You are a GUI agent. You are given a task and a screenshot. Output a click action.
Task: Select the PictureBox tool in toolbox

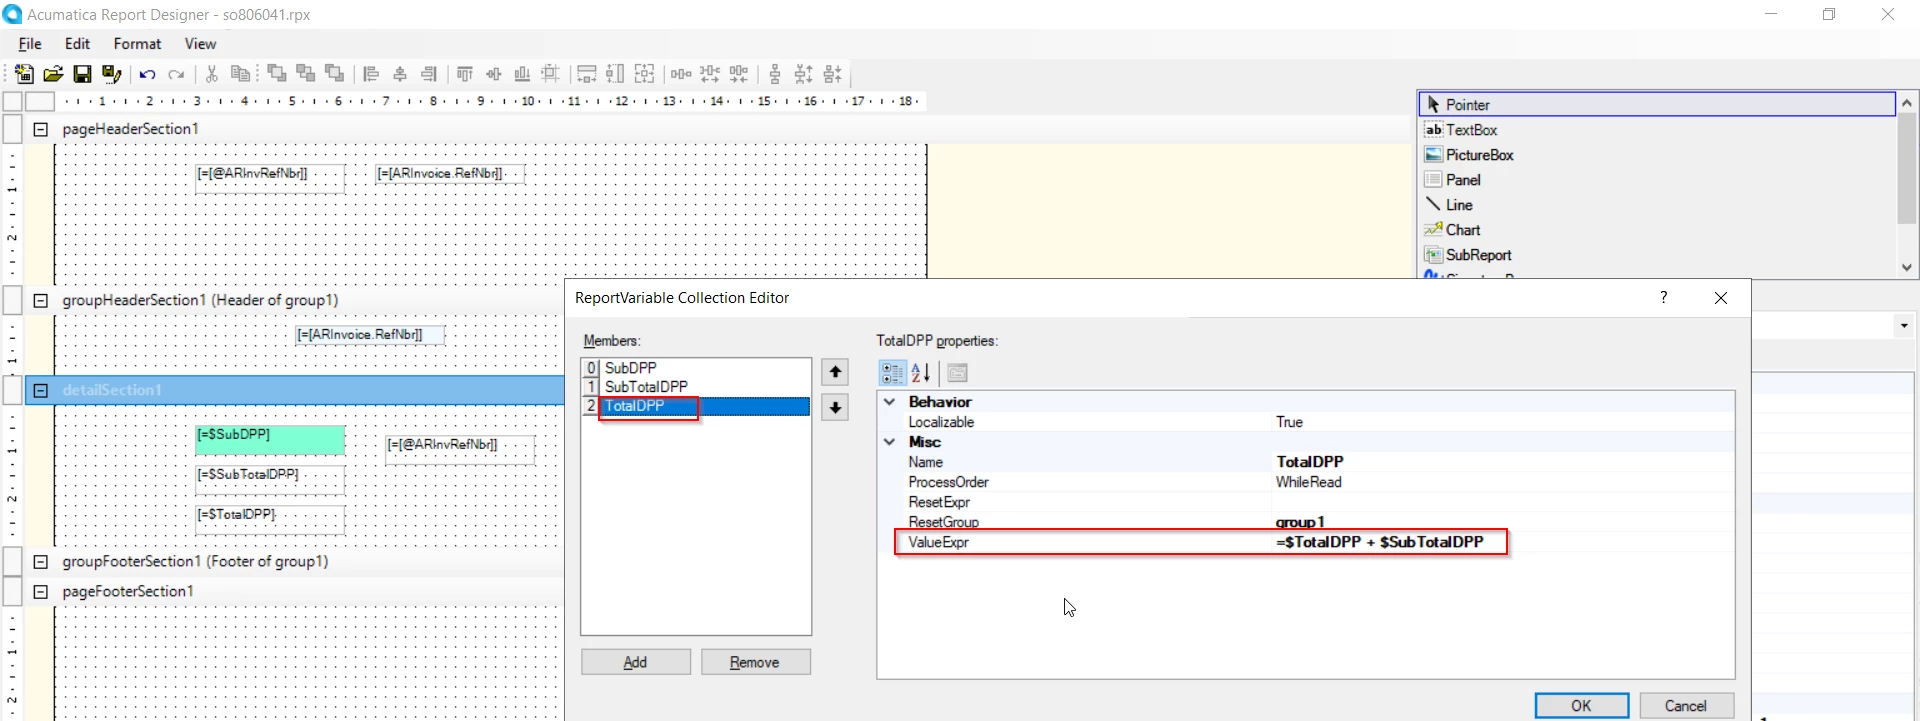coord(1657,155)
